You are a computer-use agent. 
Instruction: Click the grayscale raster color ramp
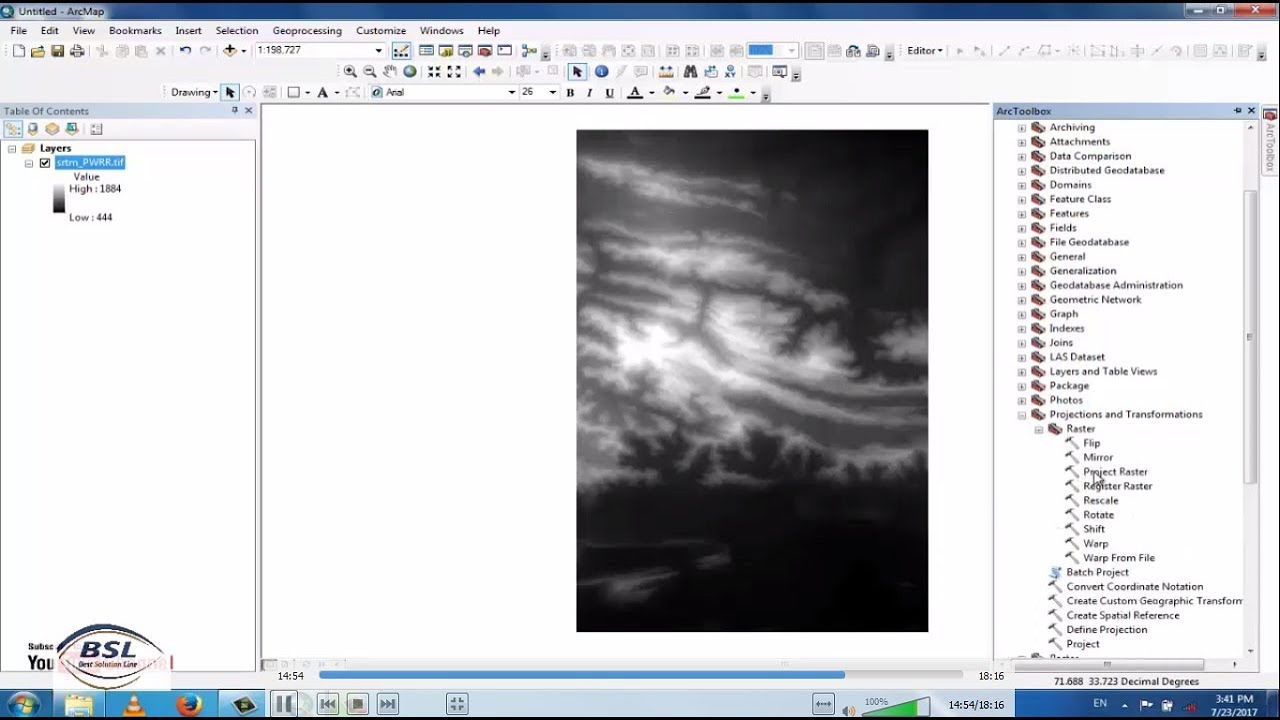(x=59, y=198)
